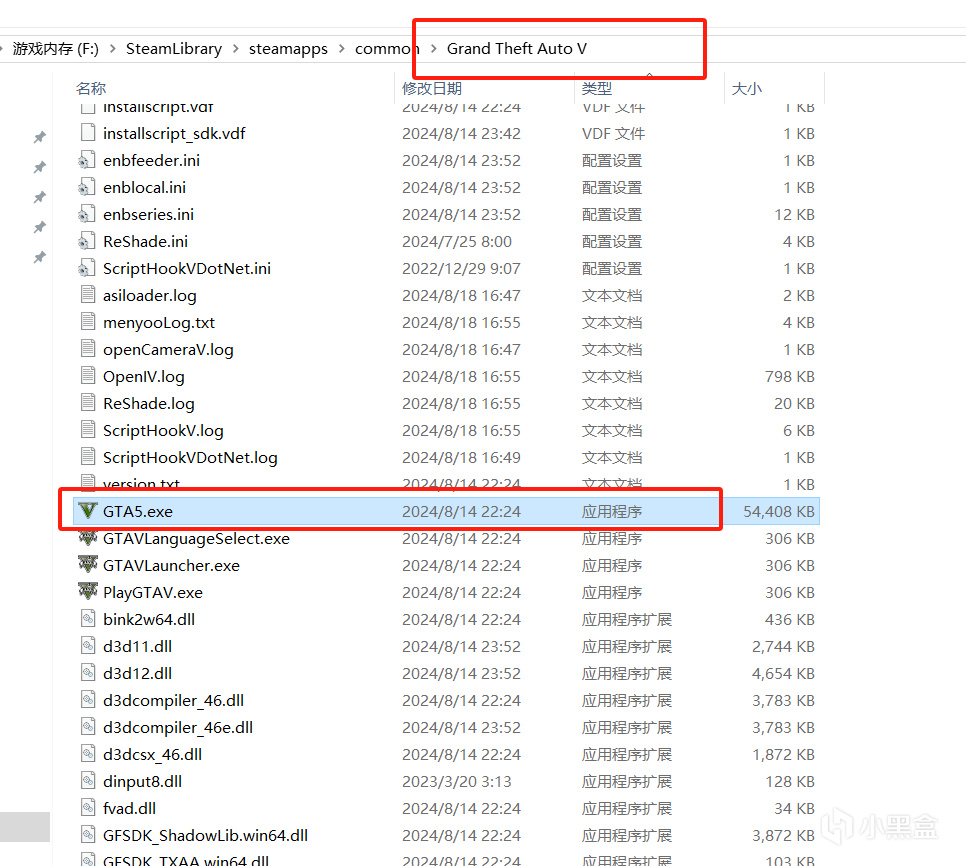The height and width of the screenshot is (866, 966).
Task: Click the 2024/7/25 8:00 modified date
Action: 457,241
